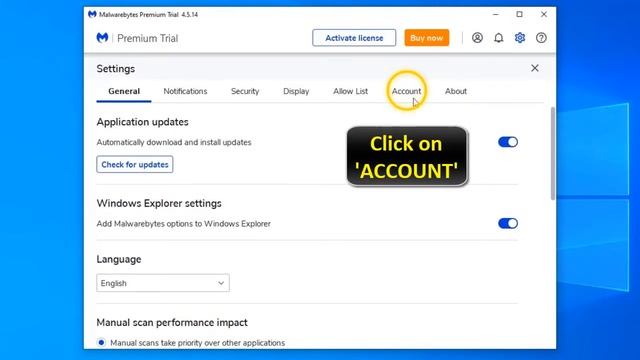Screen dimensions: 640x360
Task: Click the Check for updates button
Action: tap(135, 164)
